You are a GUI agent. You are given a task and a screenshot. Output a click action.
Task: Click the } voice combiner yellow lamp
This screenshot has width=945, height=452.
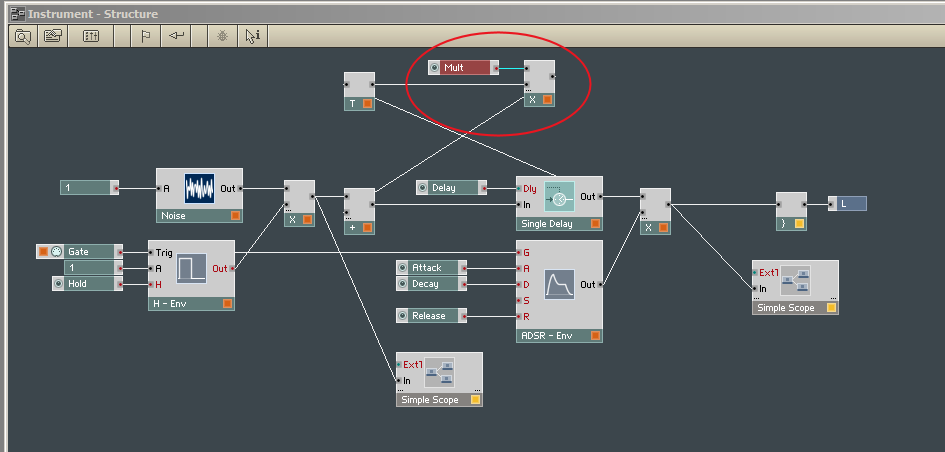coord(800,224)
